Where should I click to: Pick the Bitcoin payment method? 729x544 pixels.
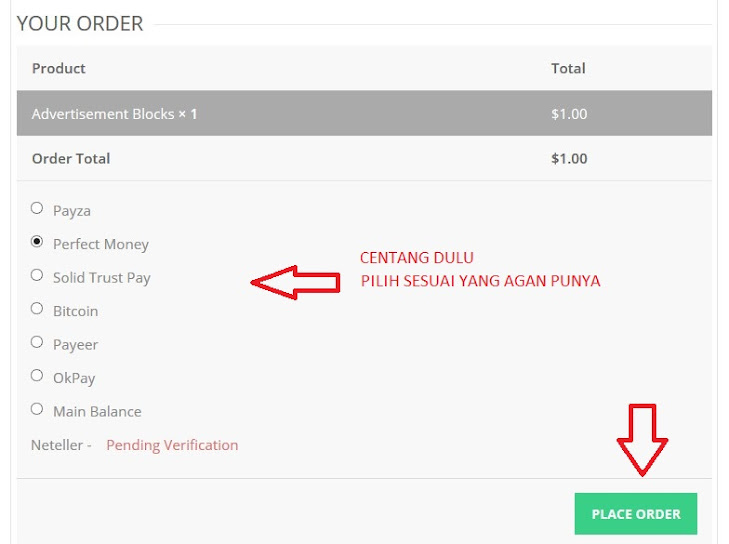(x=37, y=308)
